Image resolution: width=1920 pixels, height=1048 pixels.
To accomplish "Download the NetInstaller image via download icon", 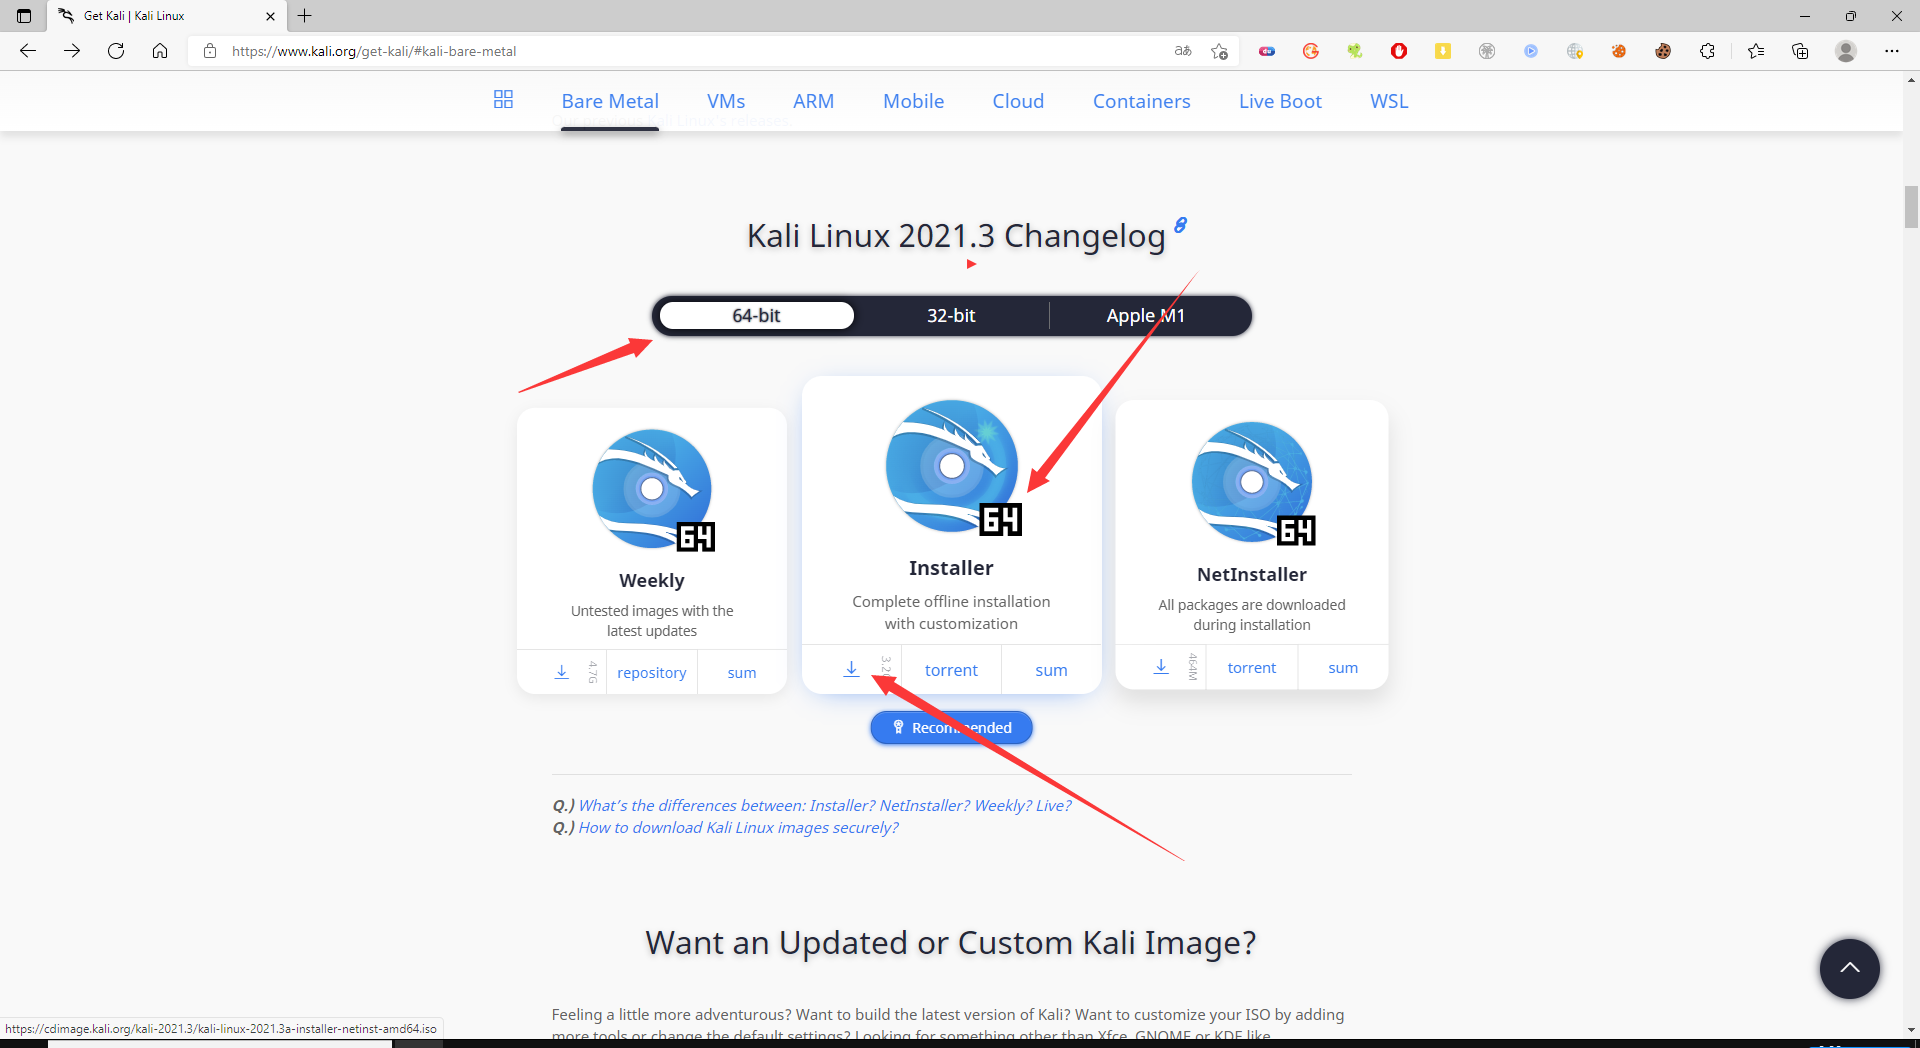I will coord(1161,667).
